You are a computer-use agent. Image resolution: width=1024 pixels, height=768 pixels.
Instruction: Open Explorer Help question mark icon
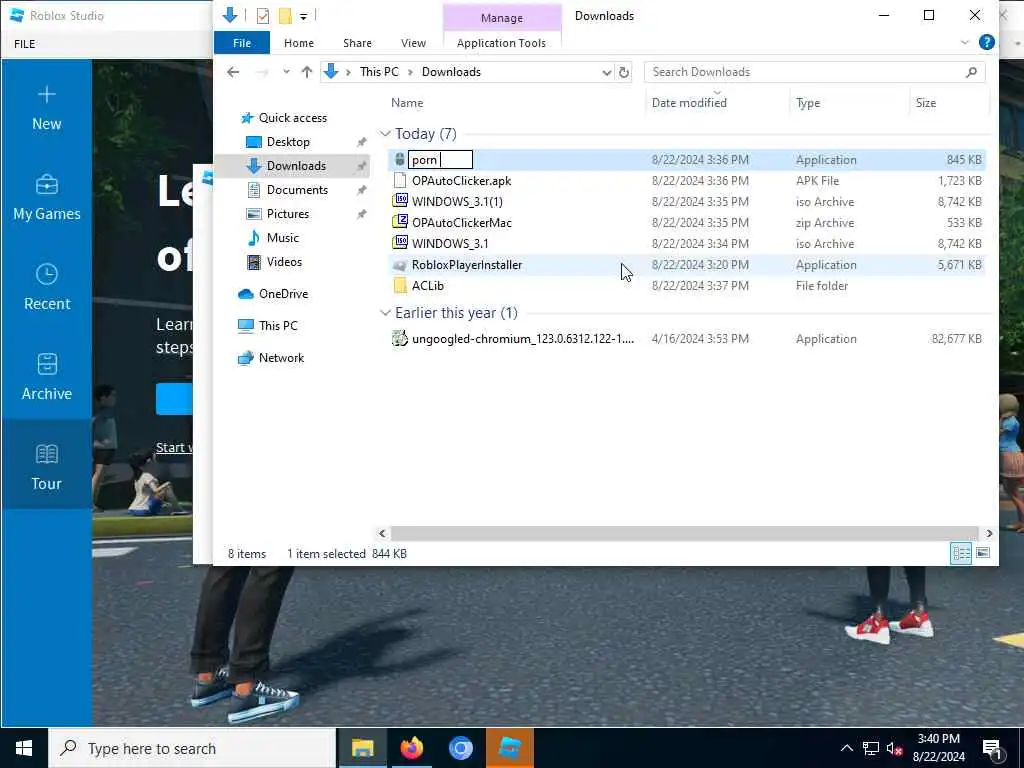point(987,42)
